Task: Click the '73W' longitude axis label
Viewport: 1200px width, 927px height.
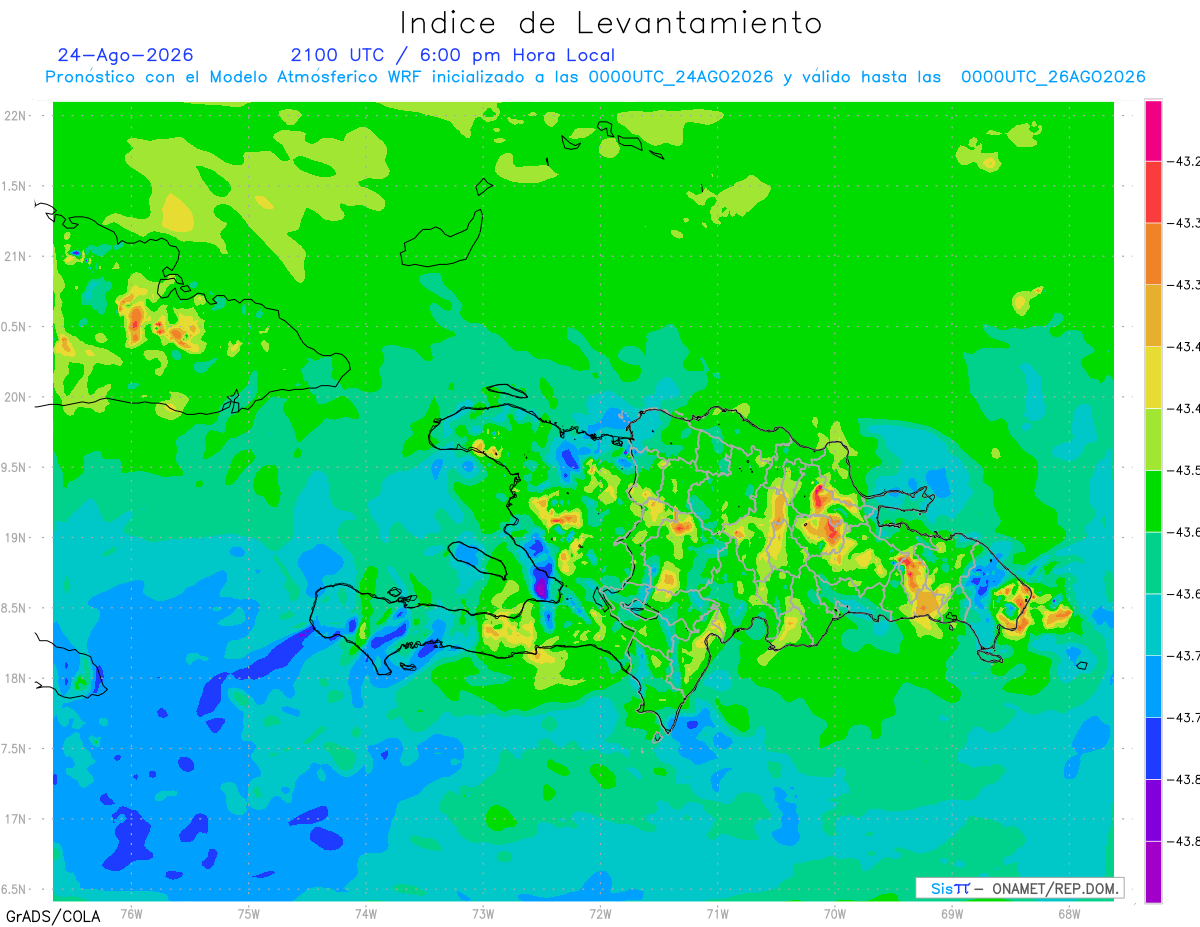Action: tap(483, 913)
